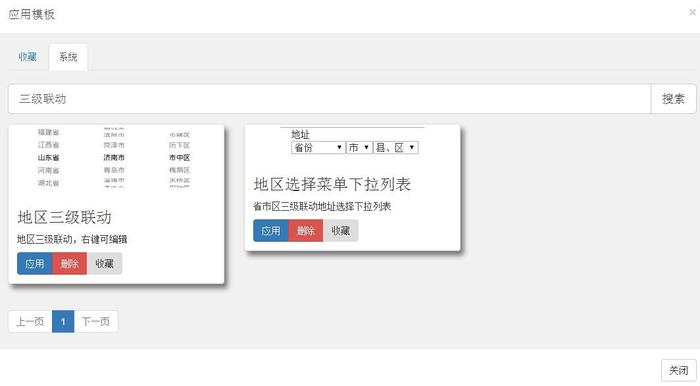The height and width of the screenshot is (386, 700).
Task: Select 历下区 in the preview list
Action: [x=179, y=145]
